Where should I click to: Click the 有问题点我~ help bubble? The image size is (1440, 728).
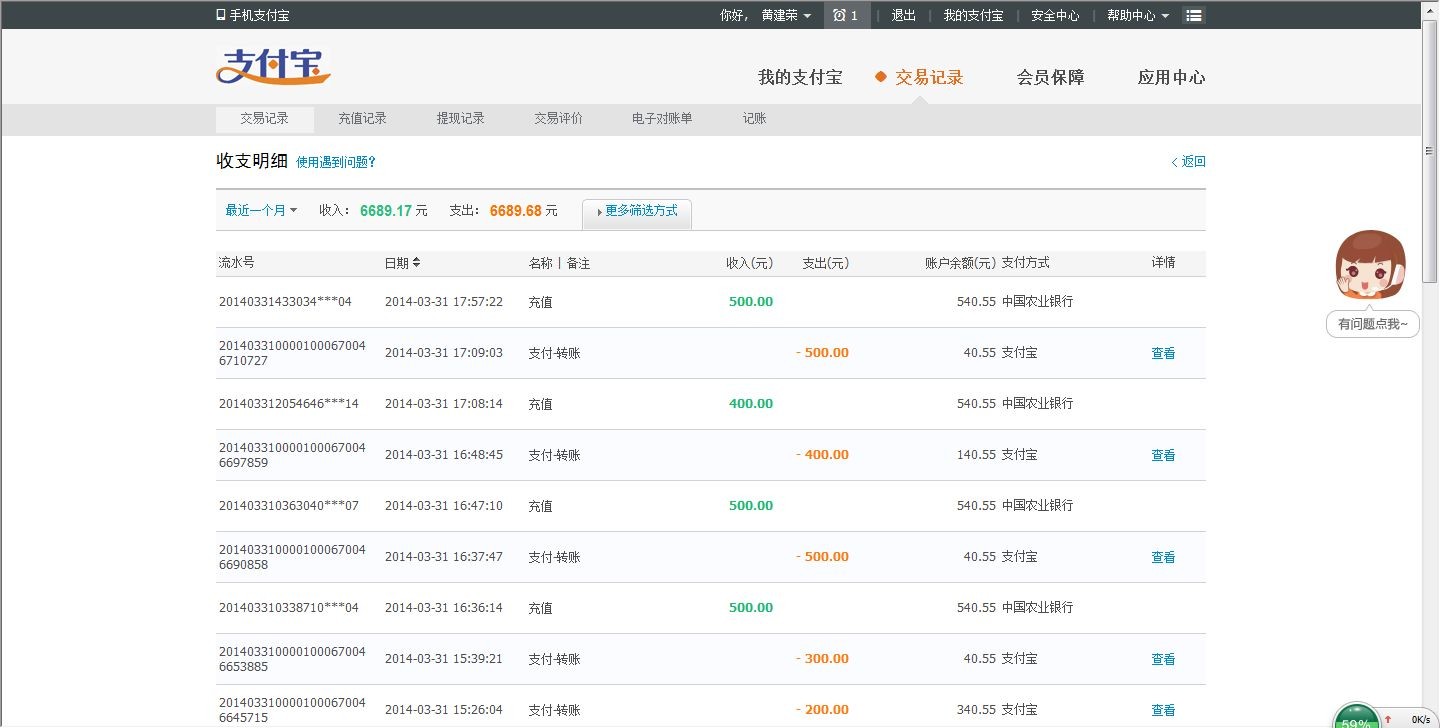pyautogui.click(x=1372, y=324)
